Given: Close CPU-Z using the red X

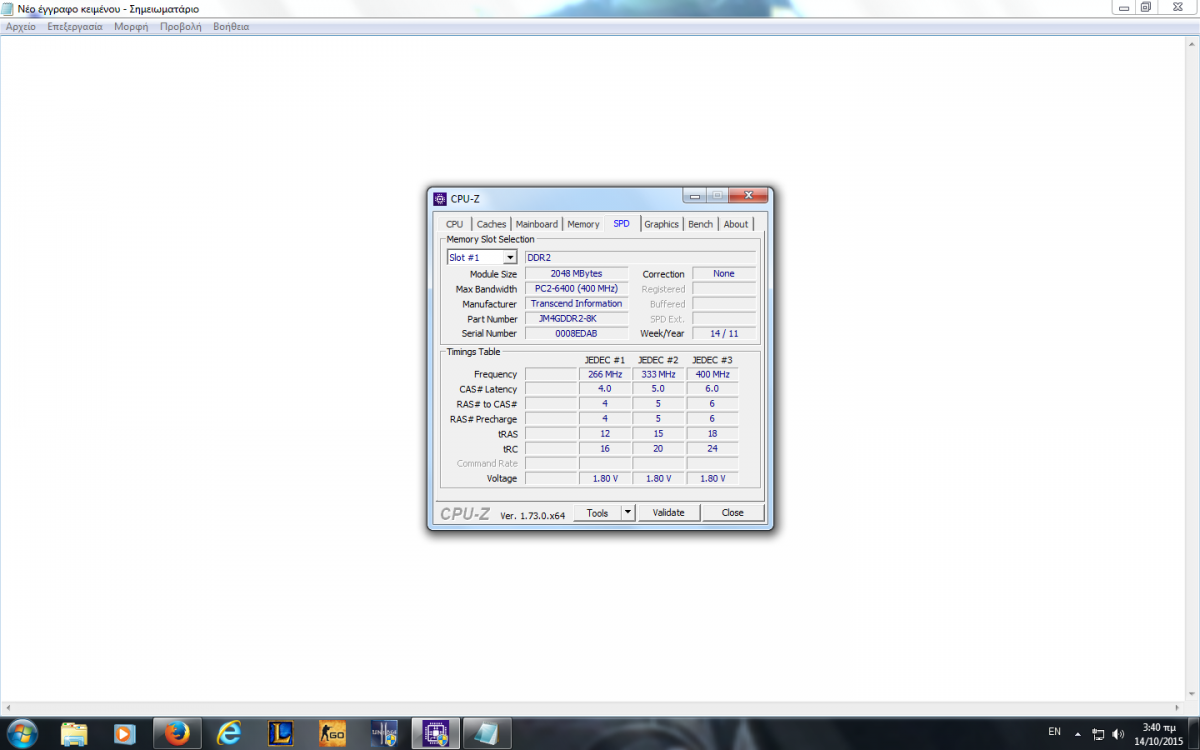Looking at the screenshot, I should 748,196.
